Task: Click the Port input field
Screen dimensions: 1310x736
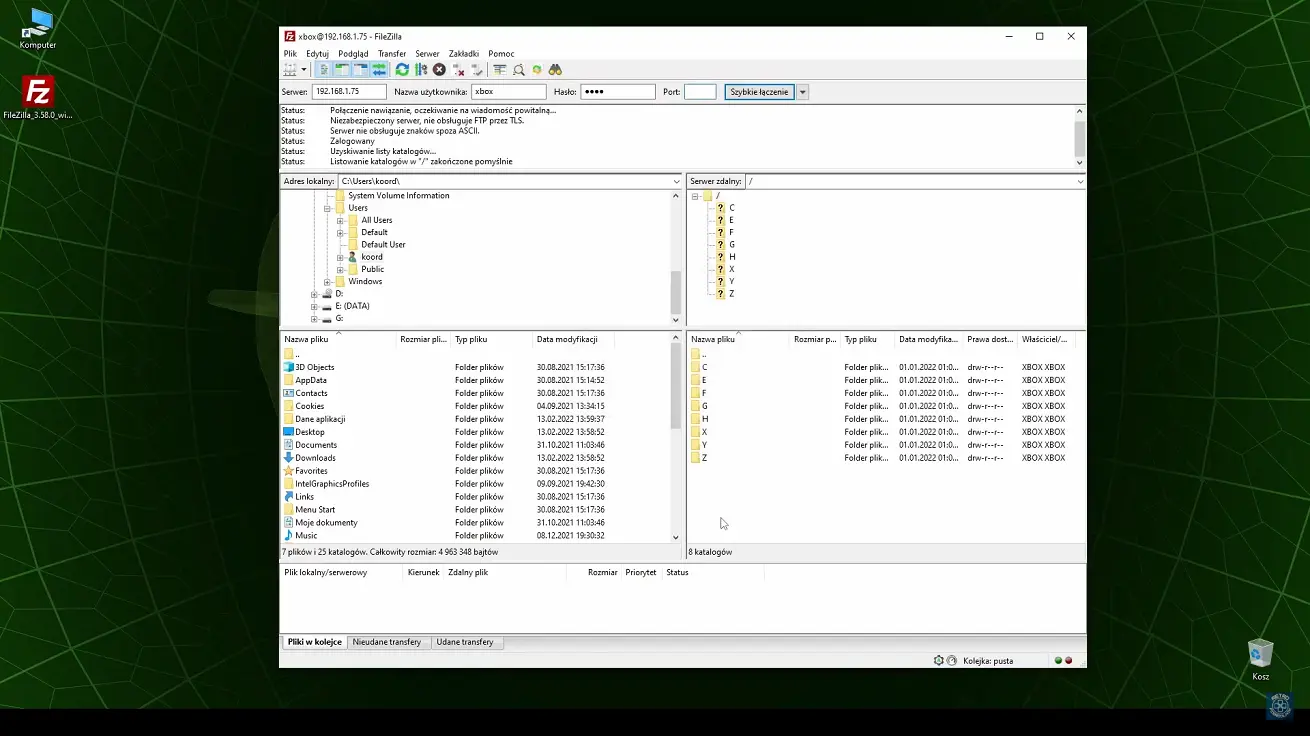Action: pos(700,91)
